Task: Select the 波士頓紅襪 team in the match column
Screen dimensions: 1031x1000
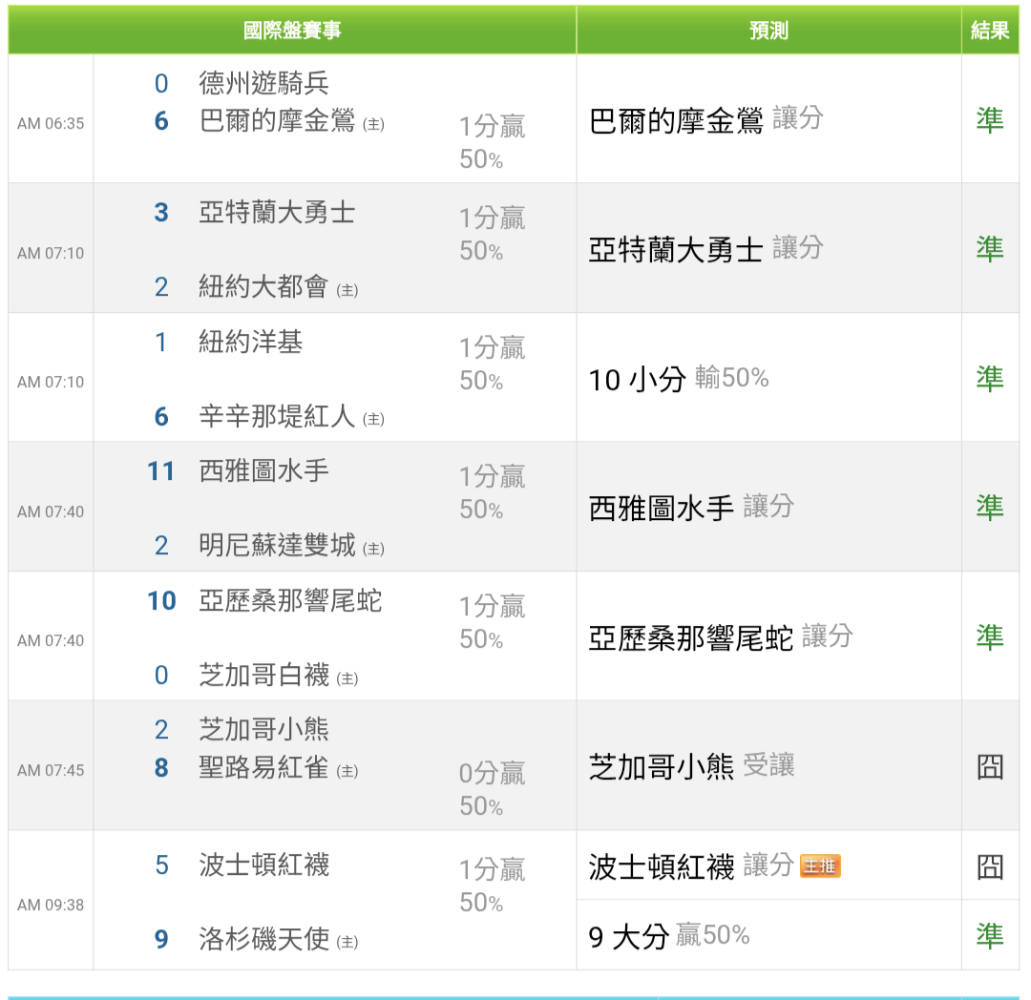Action: pyautogui.click(x=264, y=865)
